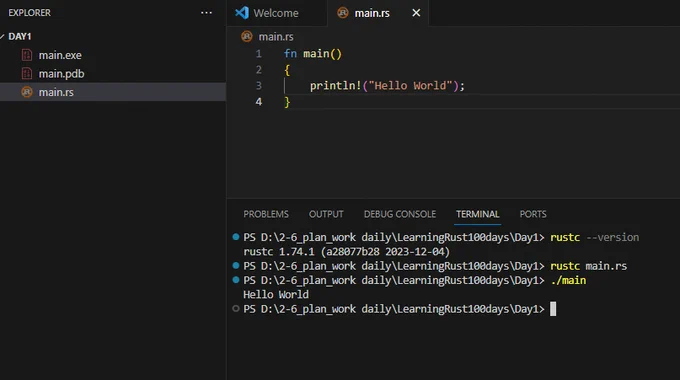680x380 pixels.
Task: Click the main.pdb file icon
Action: pos(27,74)
